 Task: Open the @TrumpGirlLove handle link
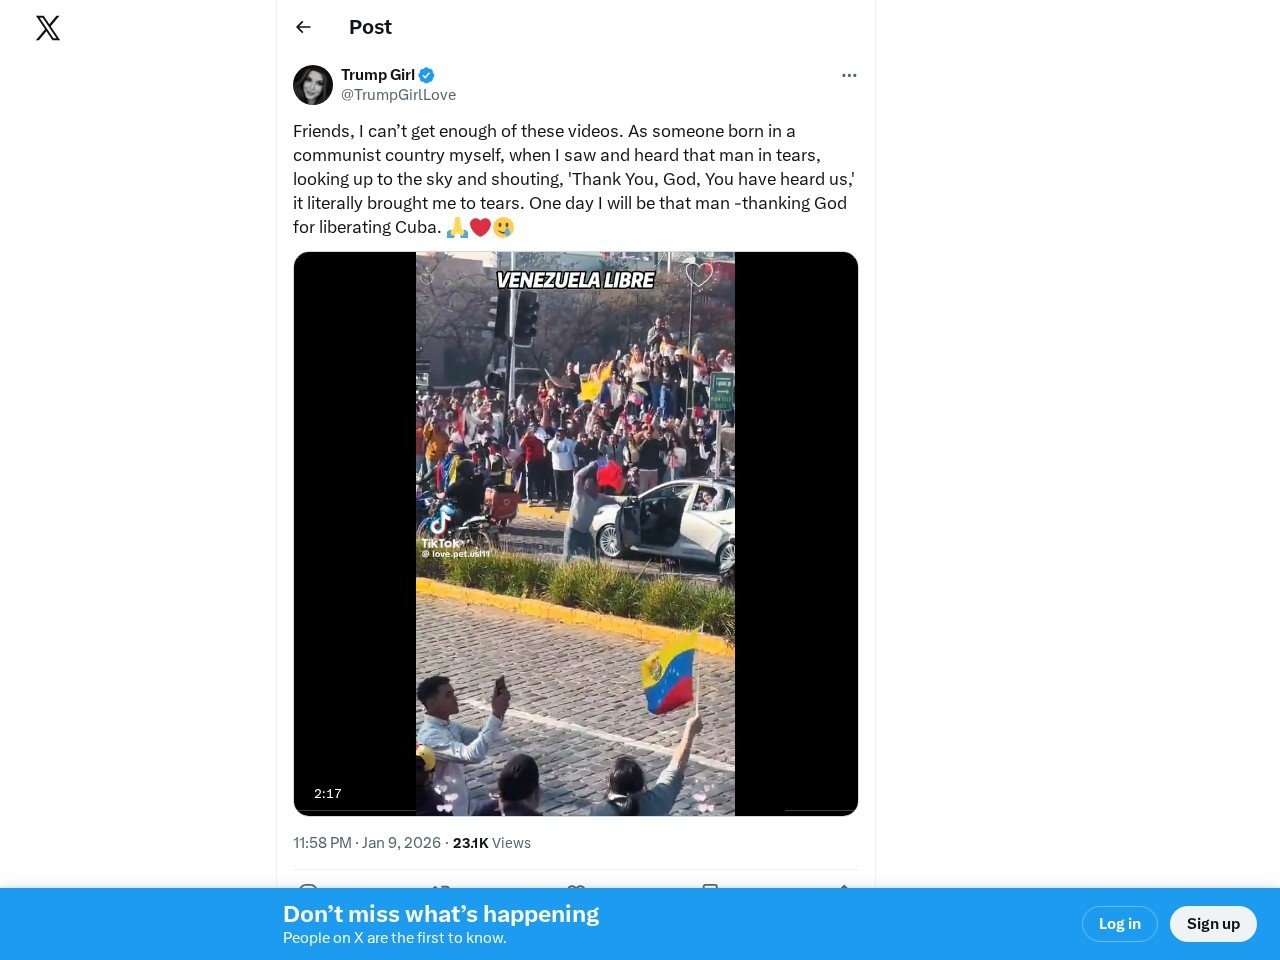(399, 95)
